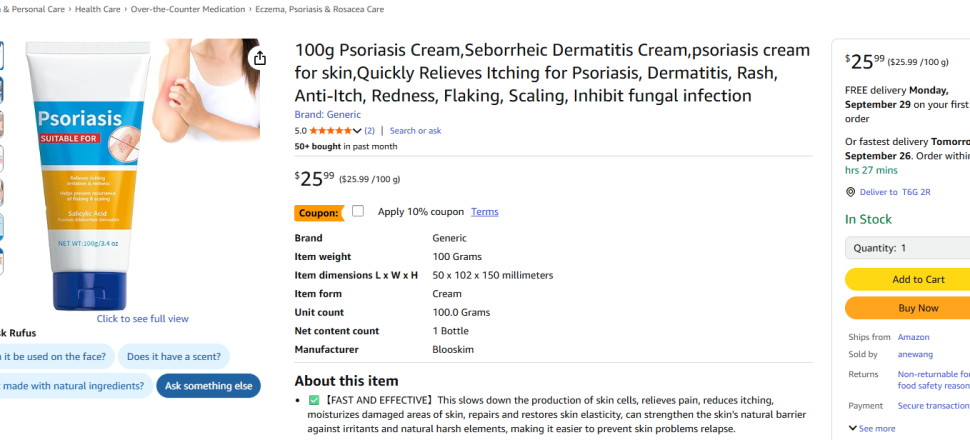Image resolution: width=970 pixels, height=440 pixels.
Task: Open the Quantity dropdown
Action: pos(907,248)
